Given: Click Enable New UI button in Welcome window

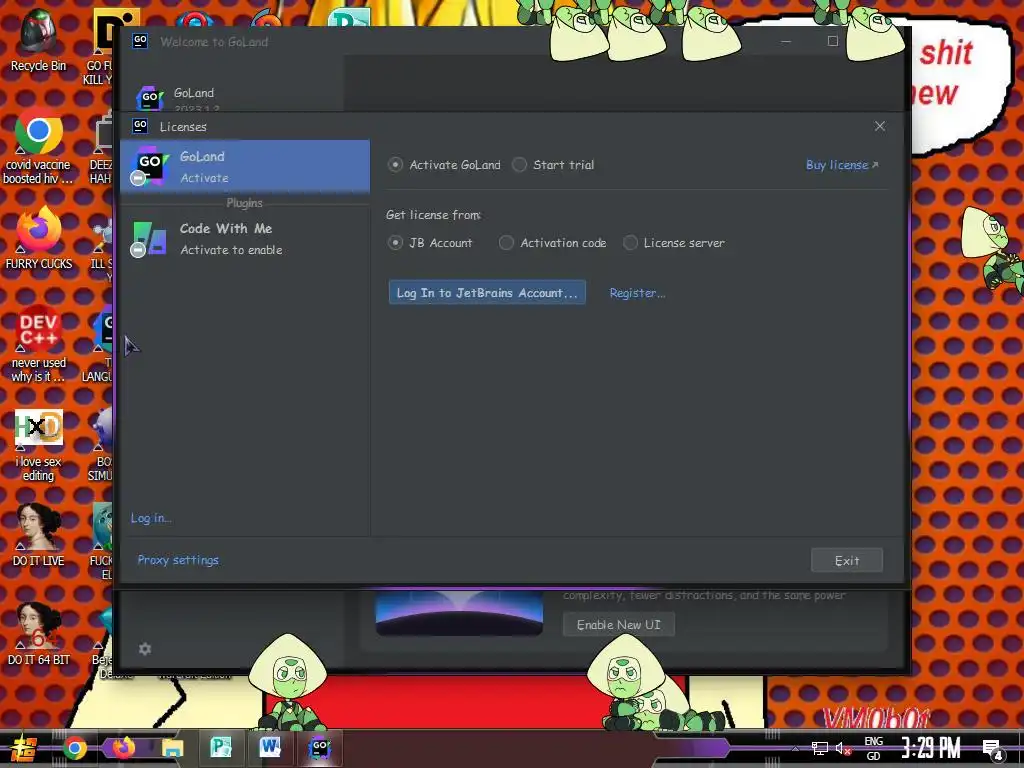Looking at the screenshot, I should click(x=618, y=625).
